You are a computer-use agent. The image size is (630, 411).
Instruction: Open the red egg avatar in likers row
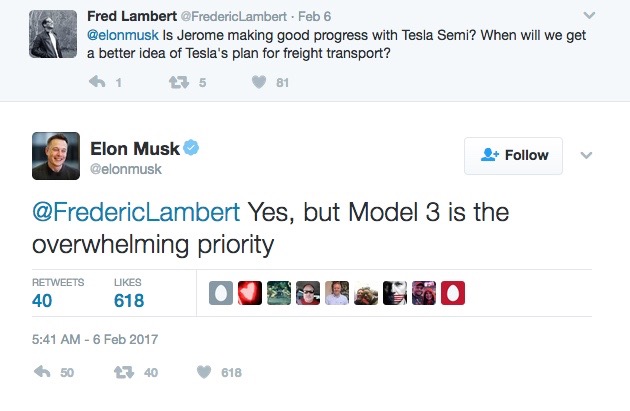coord(453,293)
